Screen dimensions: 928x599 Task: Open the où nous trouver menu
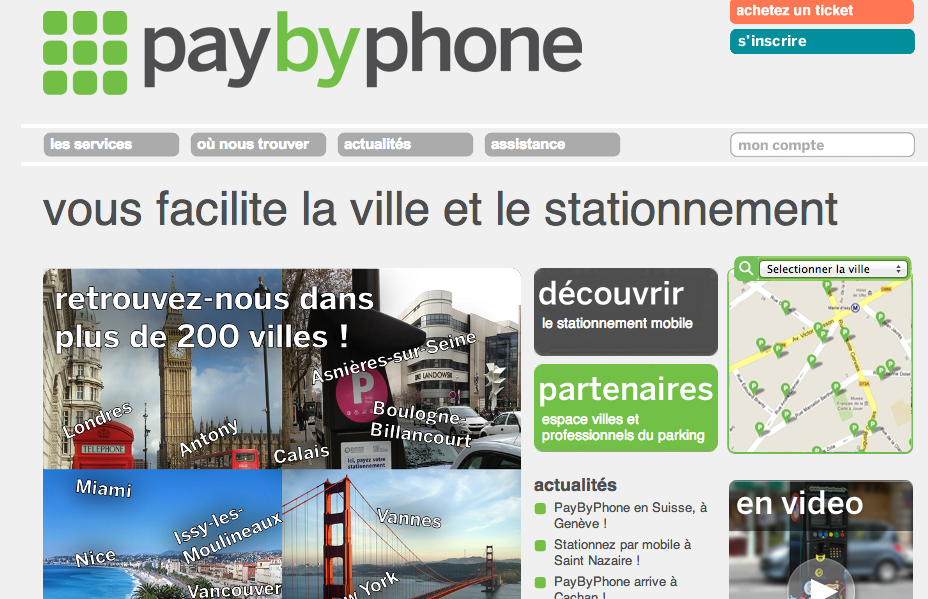[x=258, y=144]
